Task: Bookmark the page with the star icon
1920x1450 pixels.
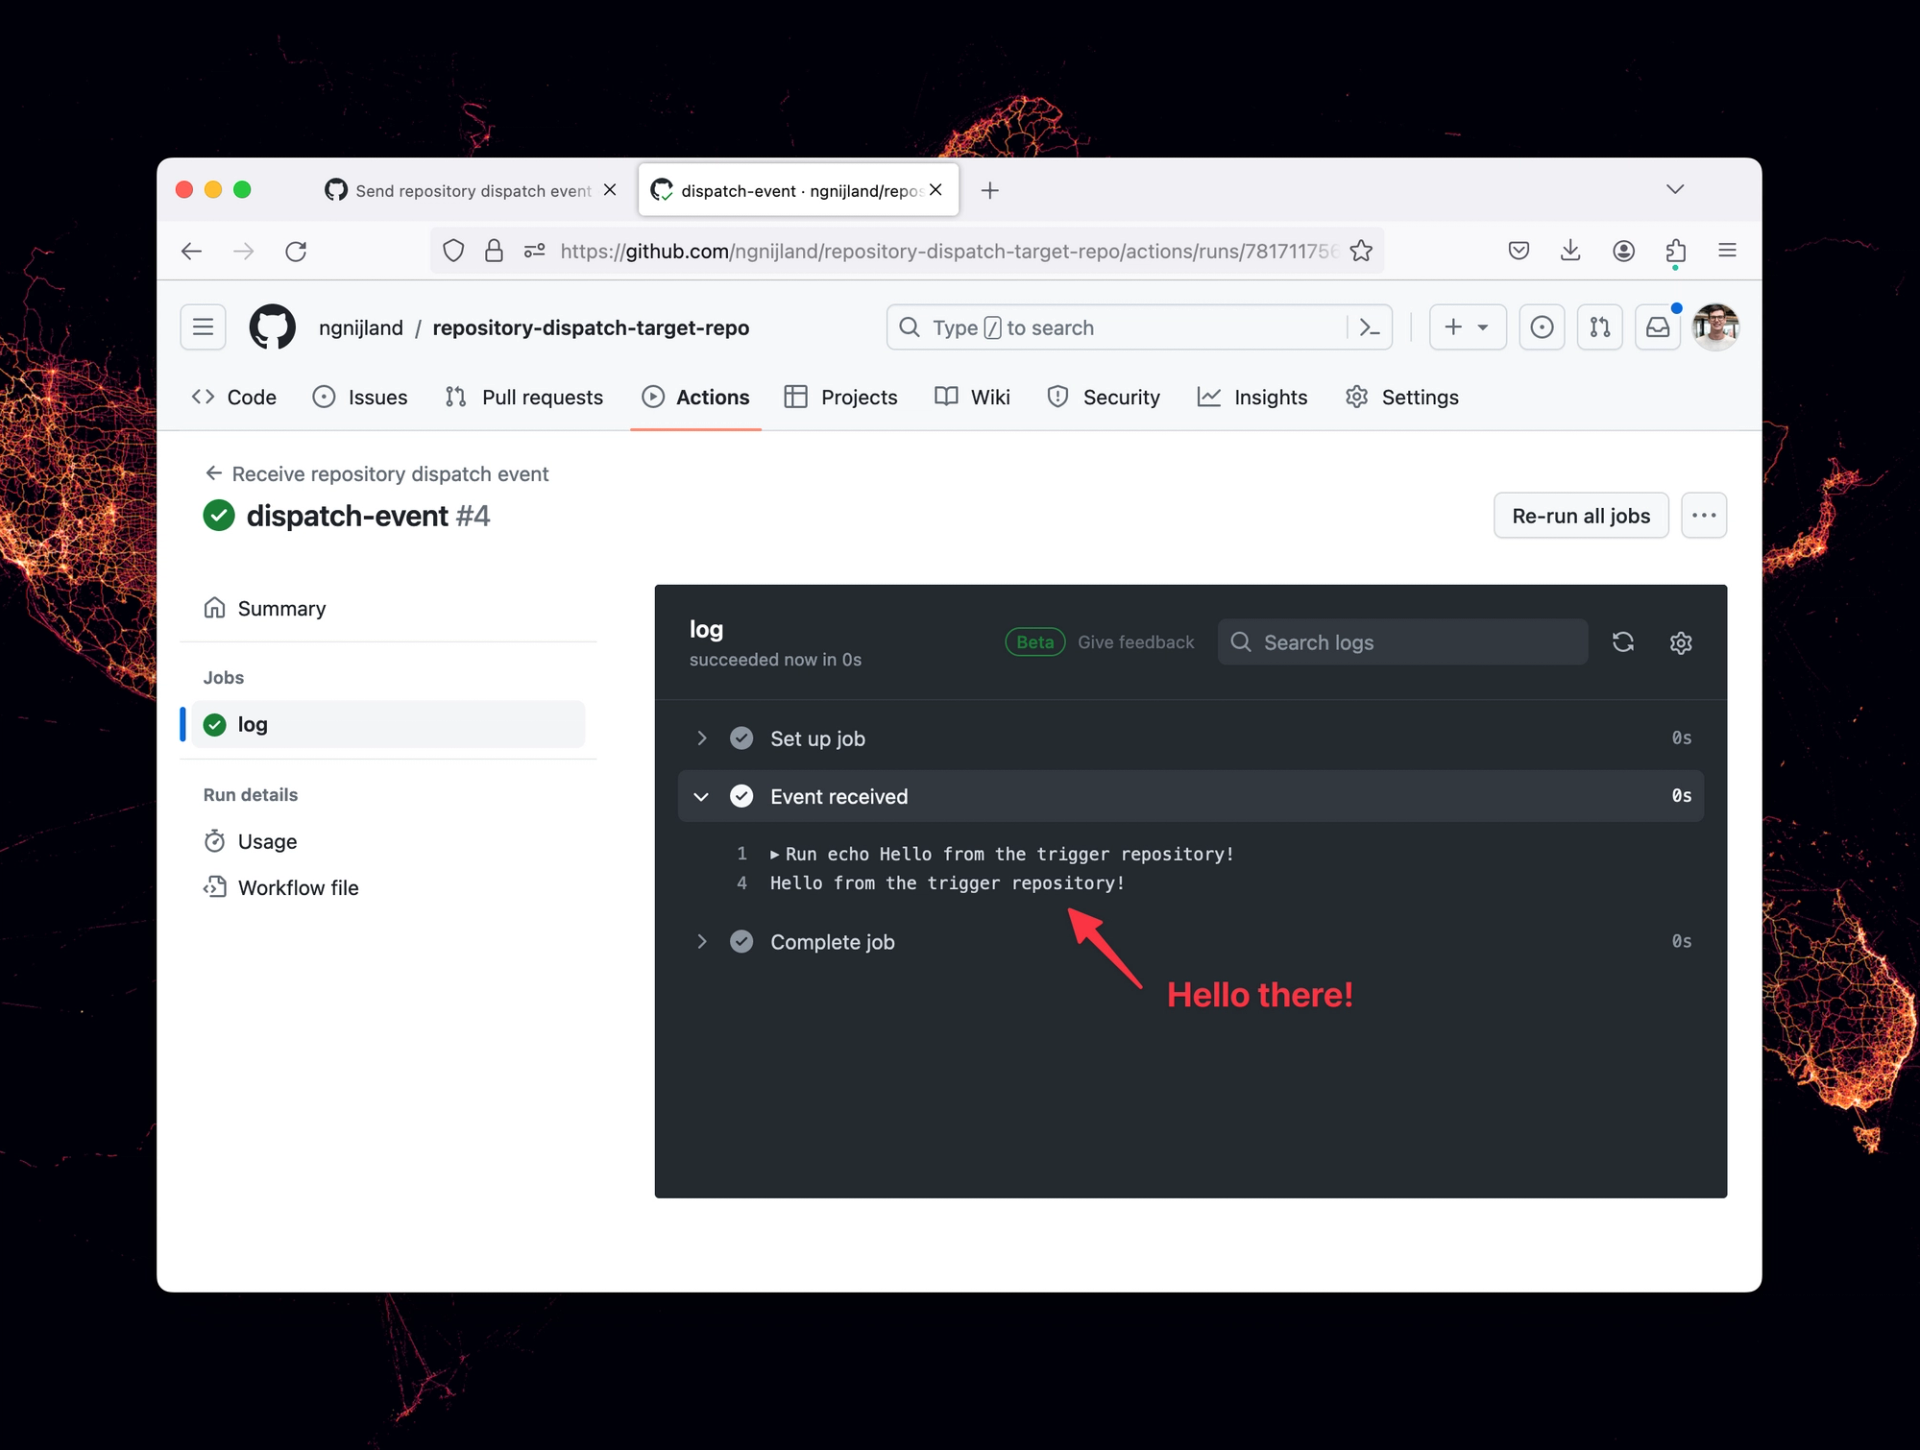Action: coord(1360,251)
